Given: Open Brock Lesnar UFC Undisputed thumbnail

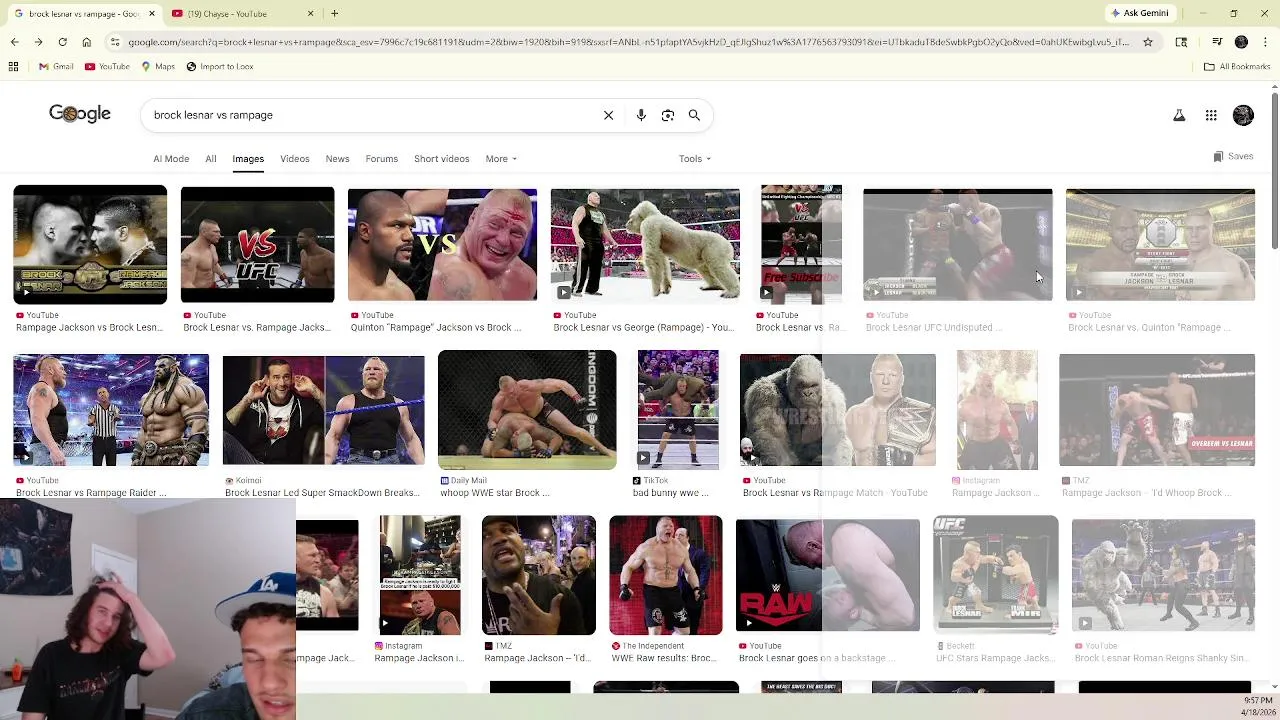Looking at the screenshot, I should click(x=957, y=244).
